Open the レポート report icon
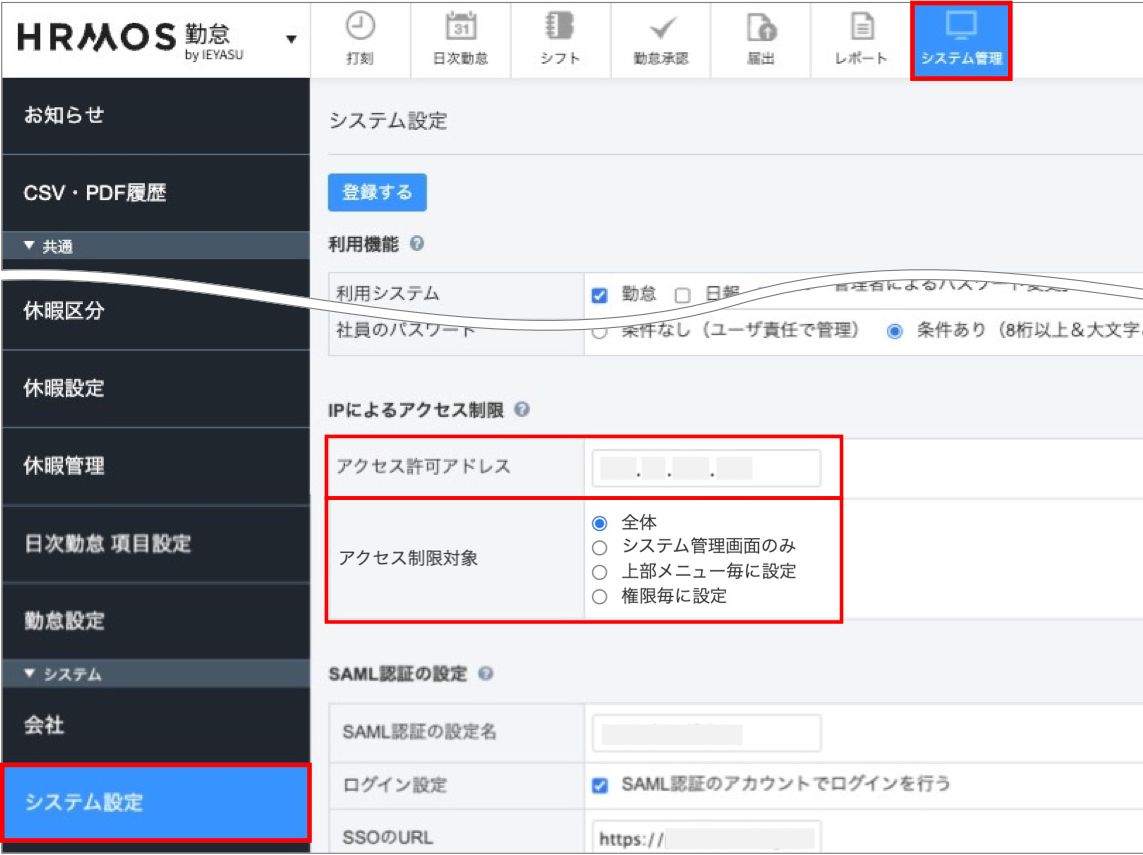This screenshot has height=855, width=1143. (861, 40)
